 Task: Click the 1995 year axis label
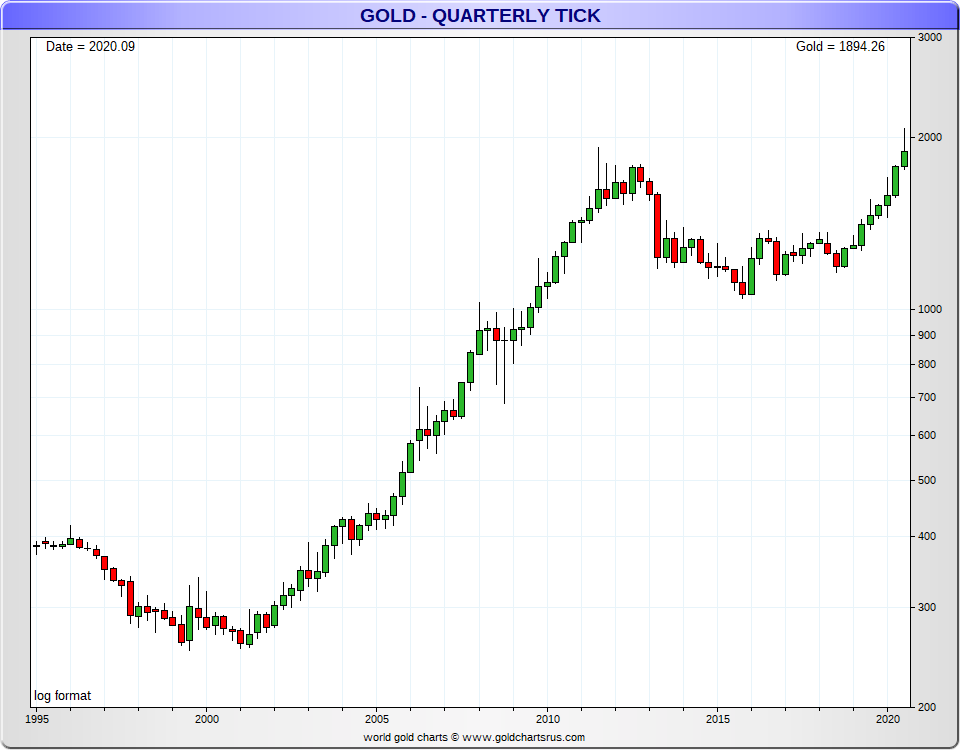point(37,719)
